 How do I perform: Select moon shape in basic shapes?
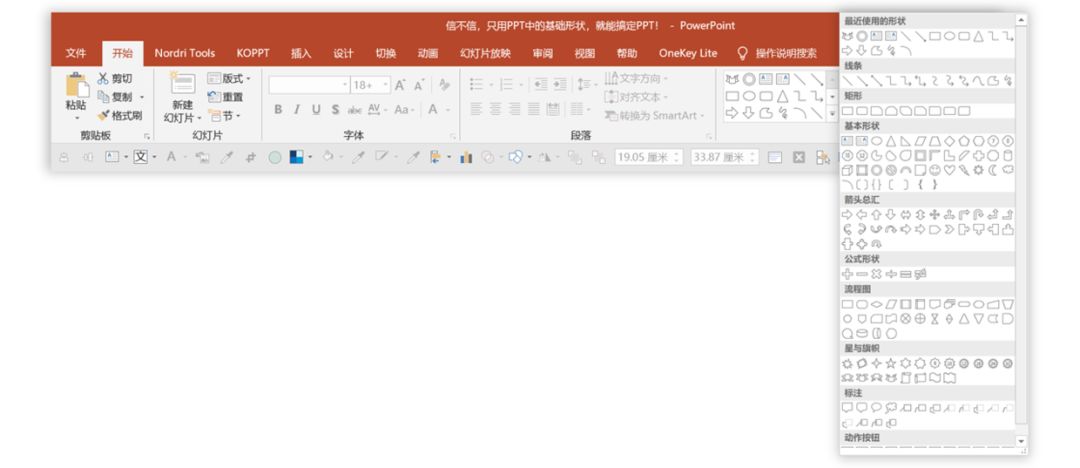point(993,170)
